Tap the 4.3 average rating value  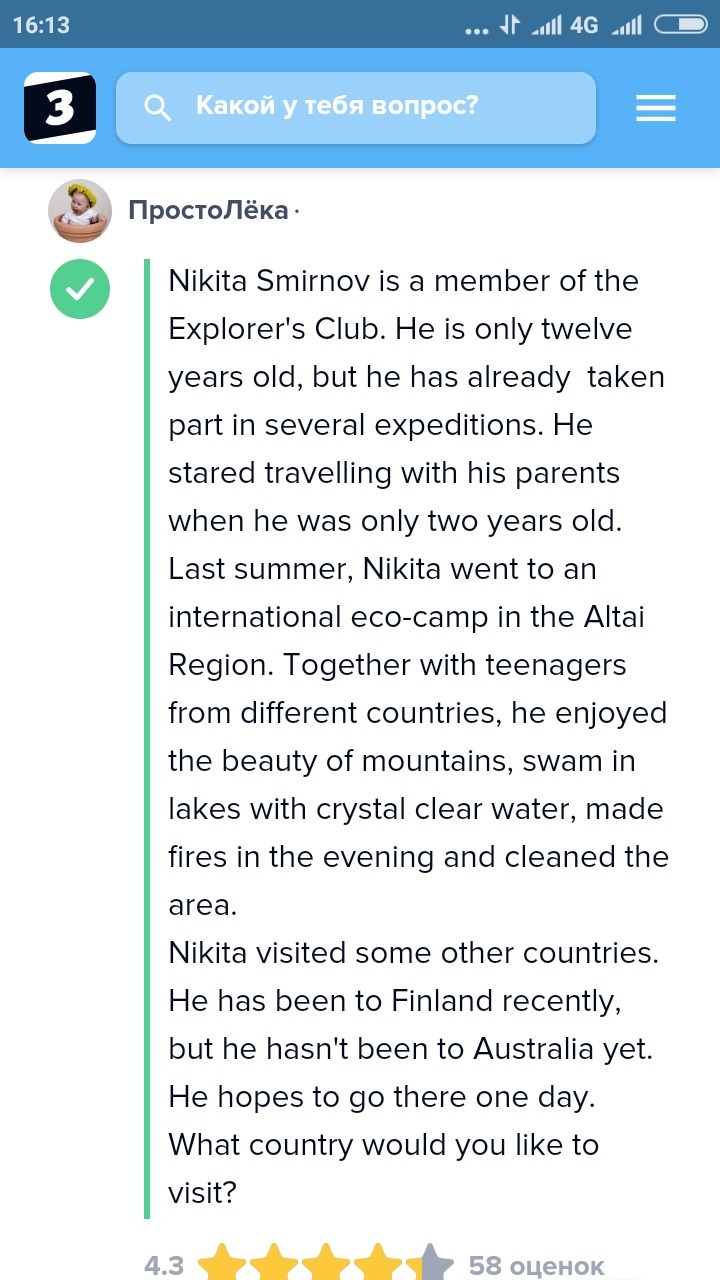click(165, 1266)
